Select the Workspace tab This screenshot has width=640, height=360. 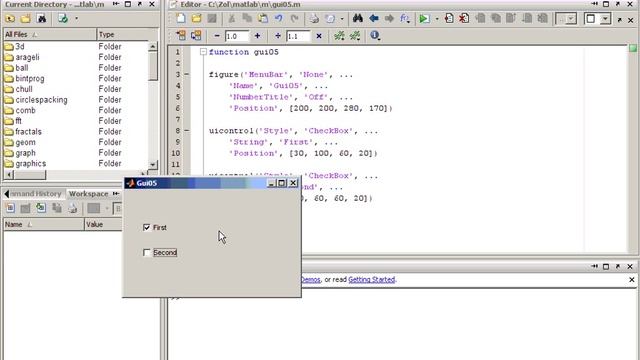coord(88,193)
